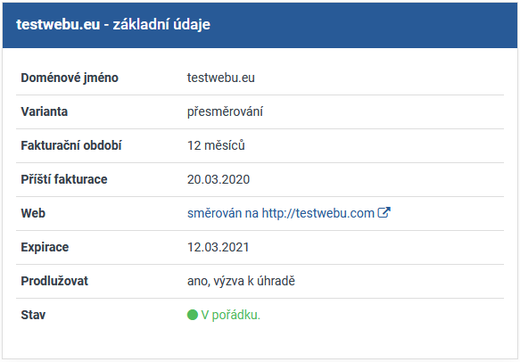Click the 'Stav' row label
520x362 pixels.
(33, 315)
